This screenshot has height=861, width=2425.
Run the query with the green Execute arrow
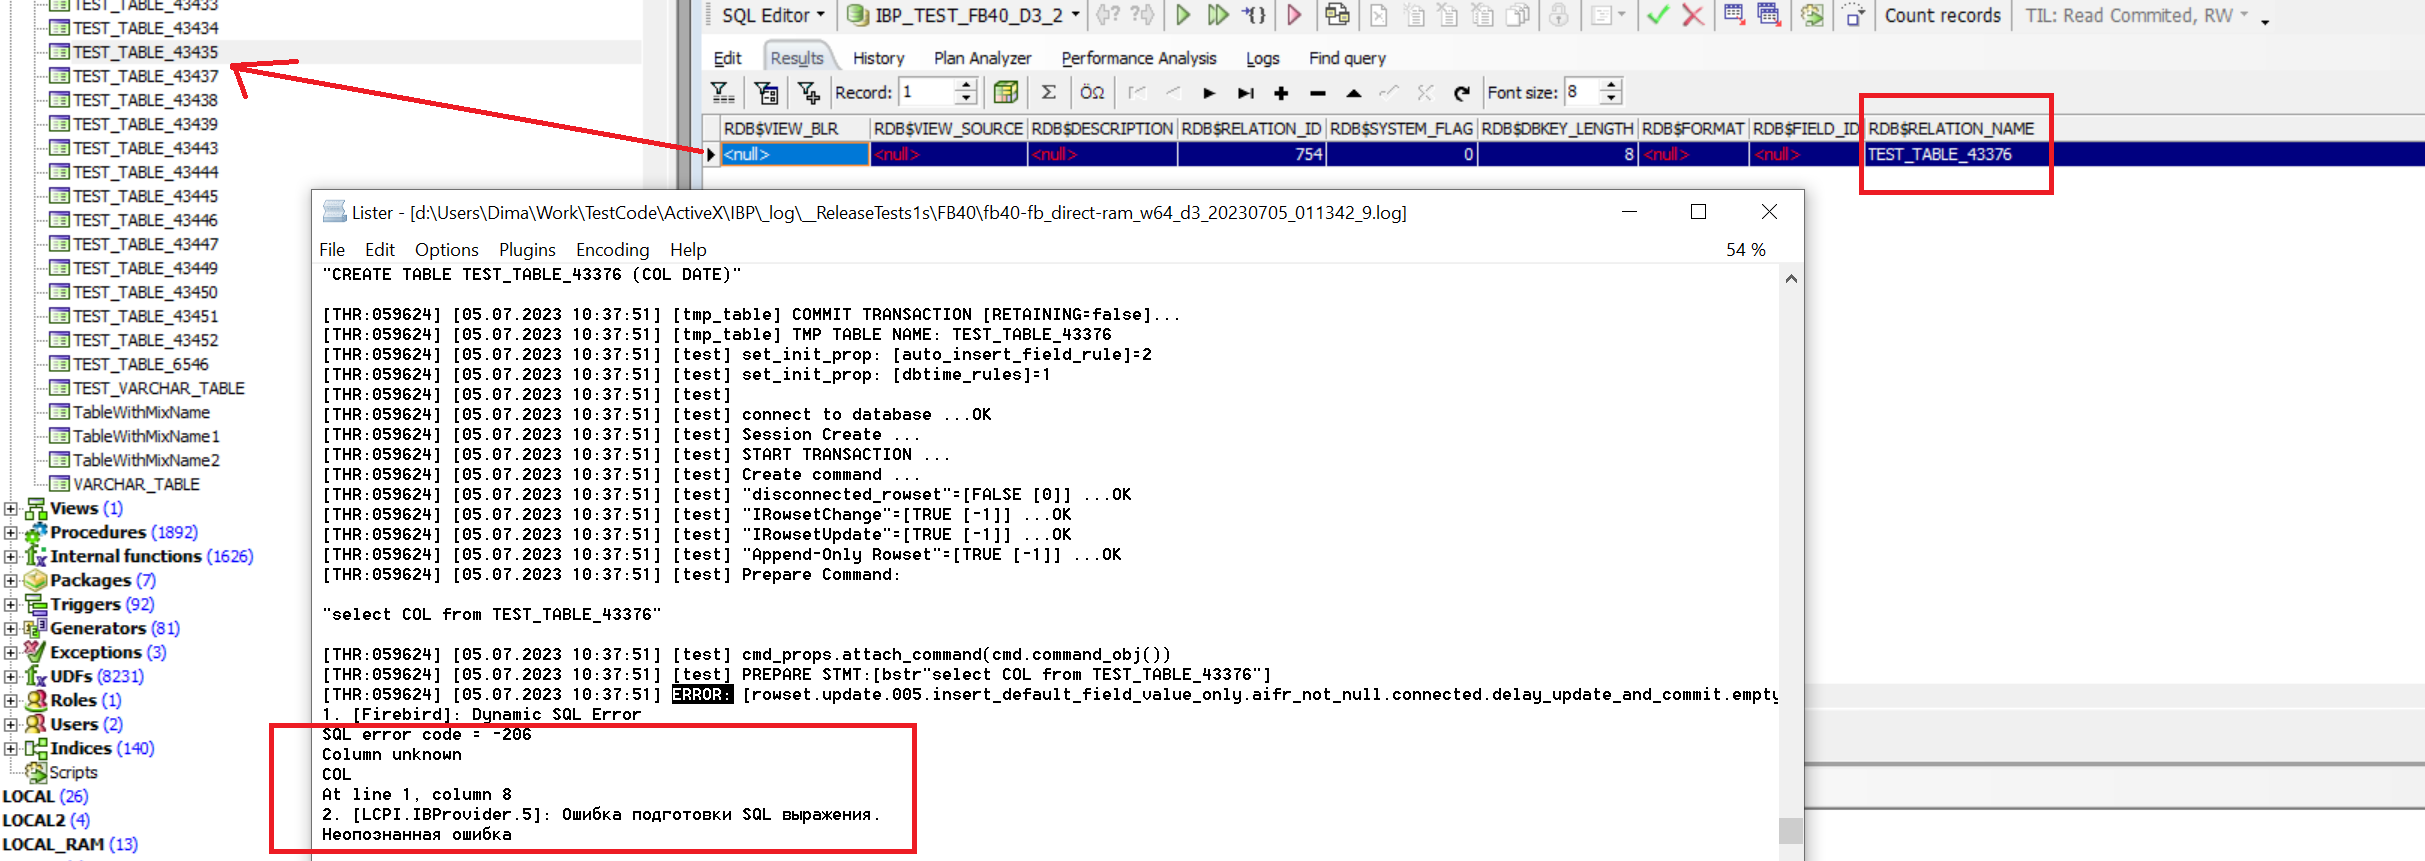click(x=1183, y=15)
